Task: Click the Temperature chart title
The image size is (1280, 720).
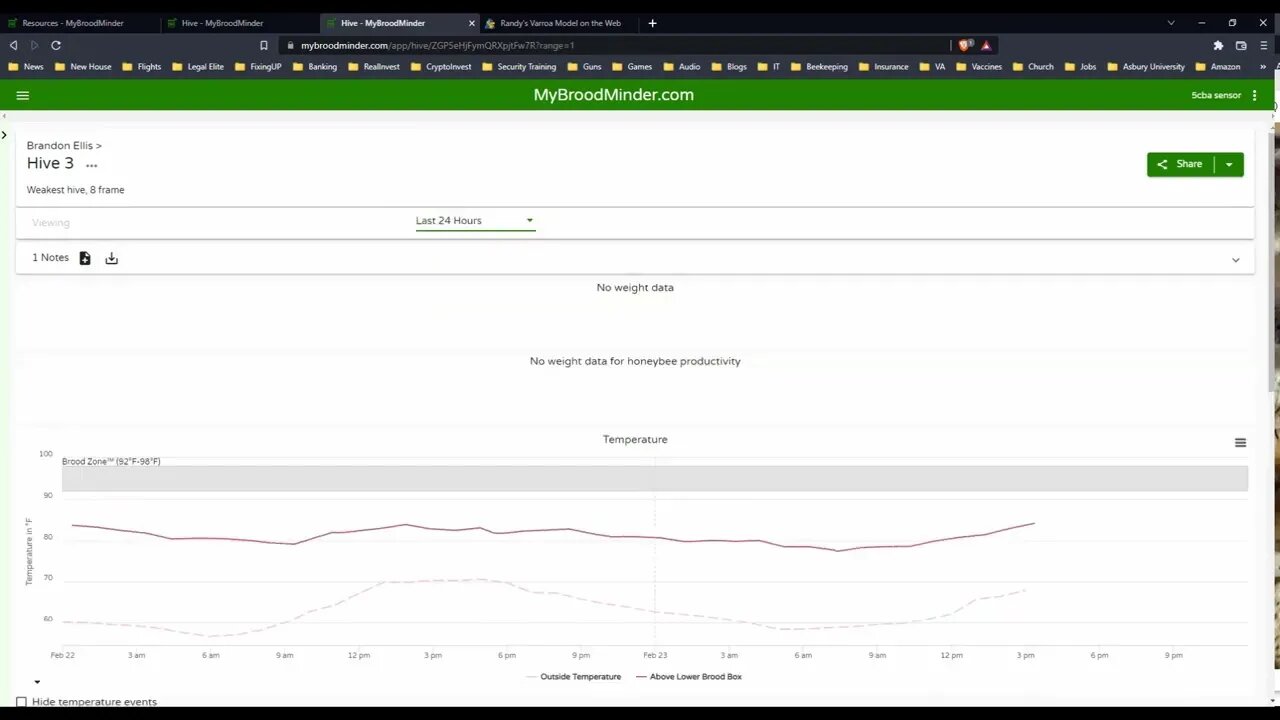Action: 635,440
